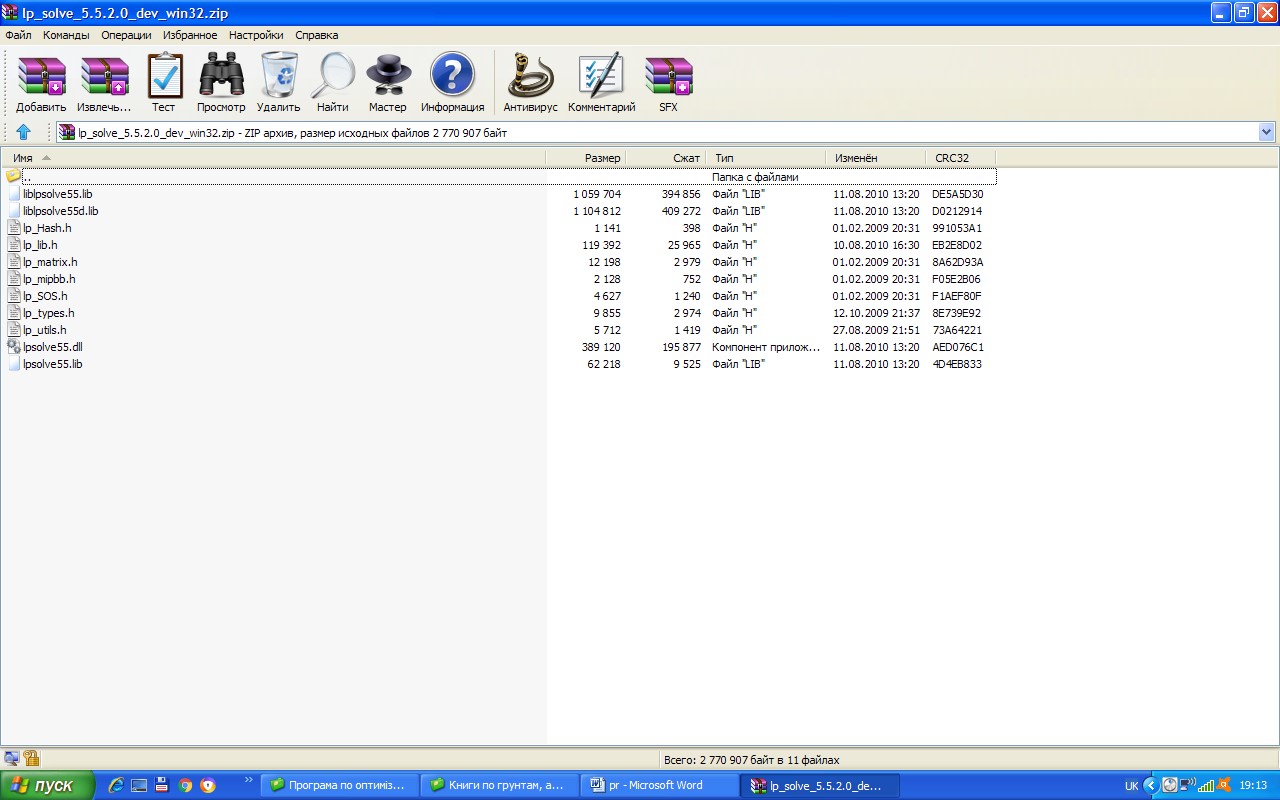
Task: Click the пуск Start button
Action: tap(47, 786)
